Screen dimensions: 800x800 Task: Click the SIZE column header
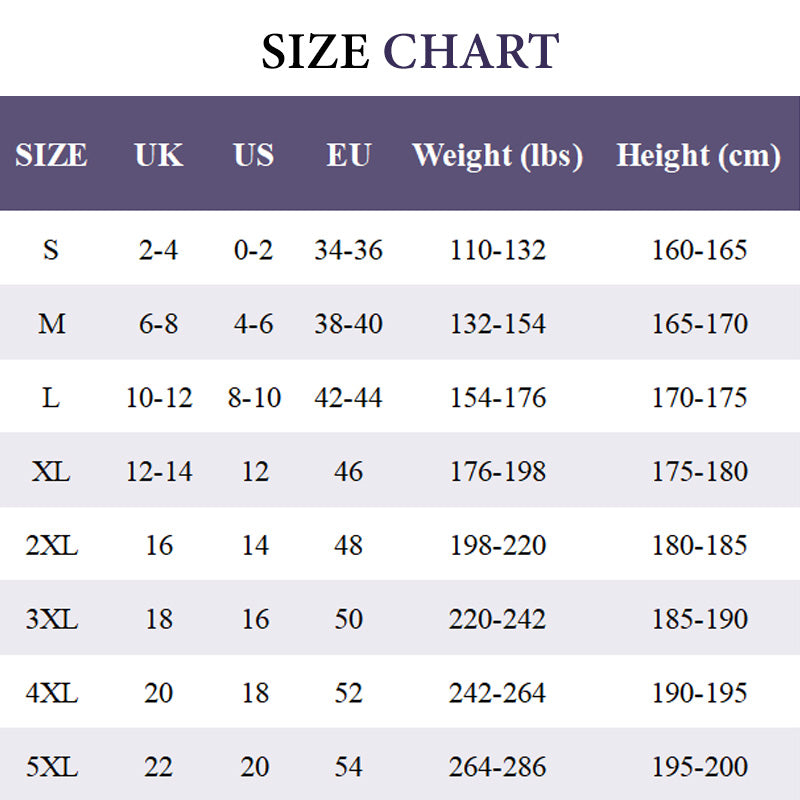pos(51,155)
